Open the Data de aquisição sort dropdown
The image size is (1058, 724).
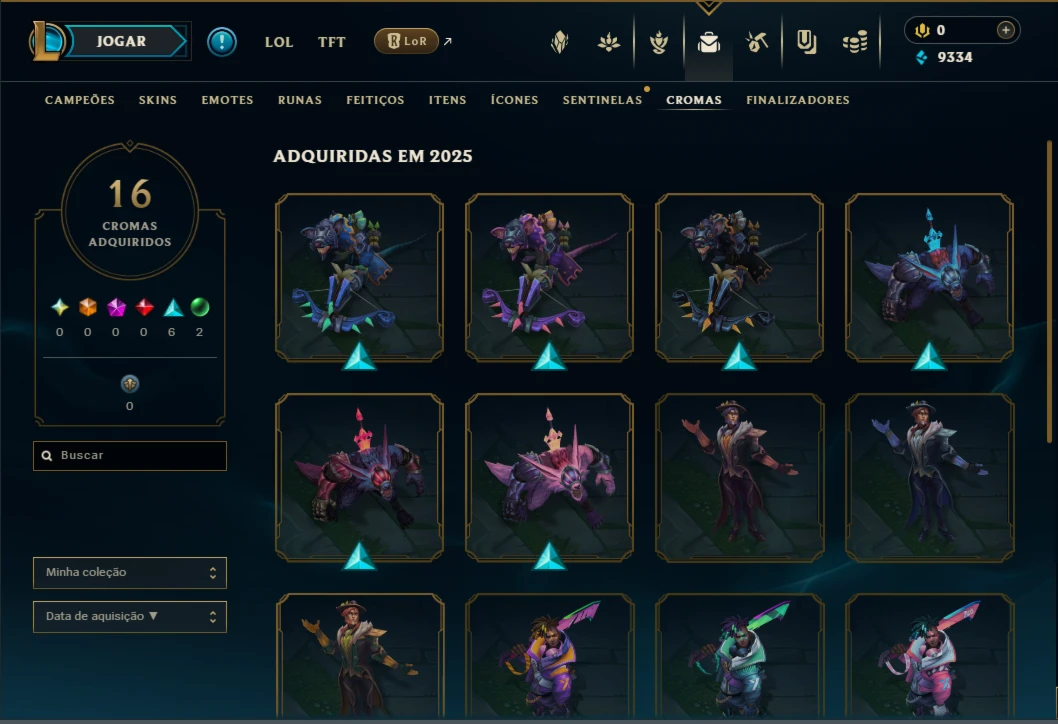[130, 617]
